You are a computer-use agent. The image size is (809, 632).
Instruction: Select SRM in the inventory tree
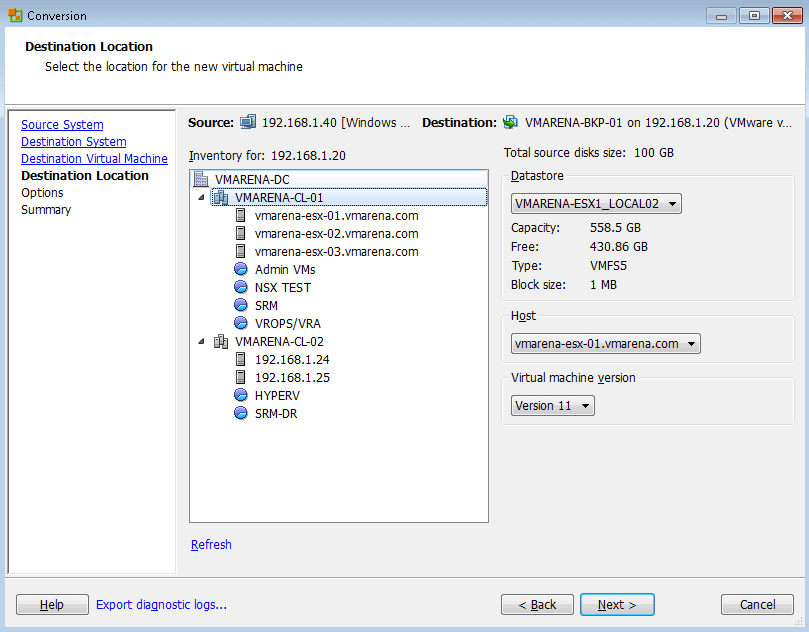click(x=266, y=305)
